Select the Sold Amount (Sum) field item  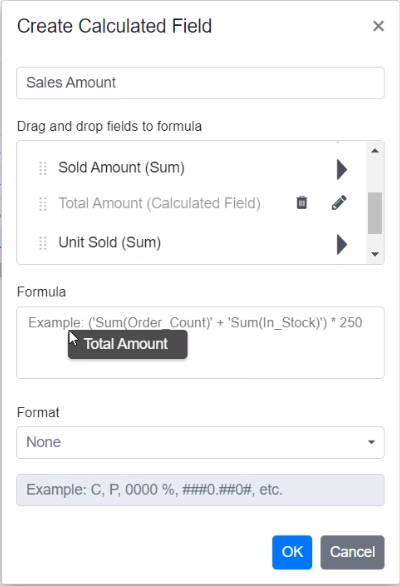tap(121, 167)
